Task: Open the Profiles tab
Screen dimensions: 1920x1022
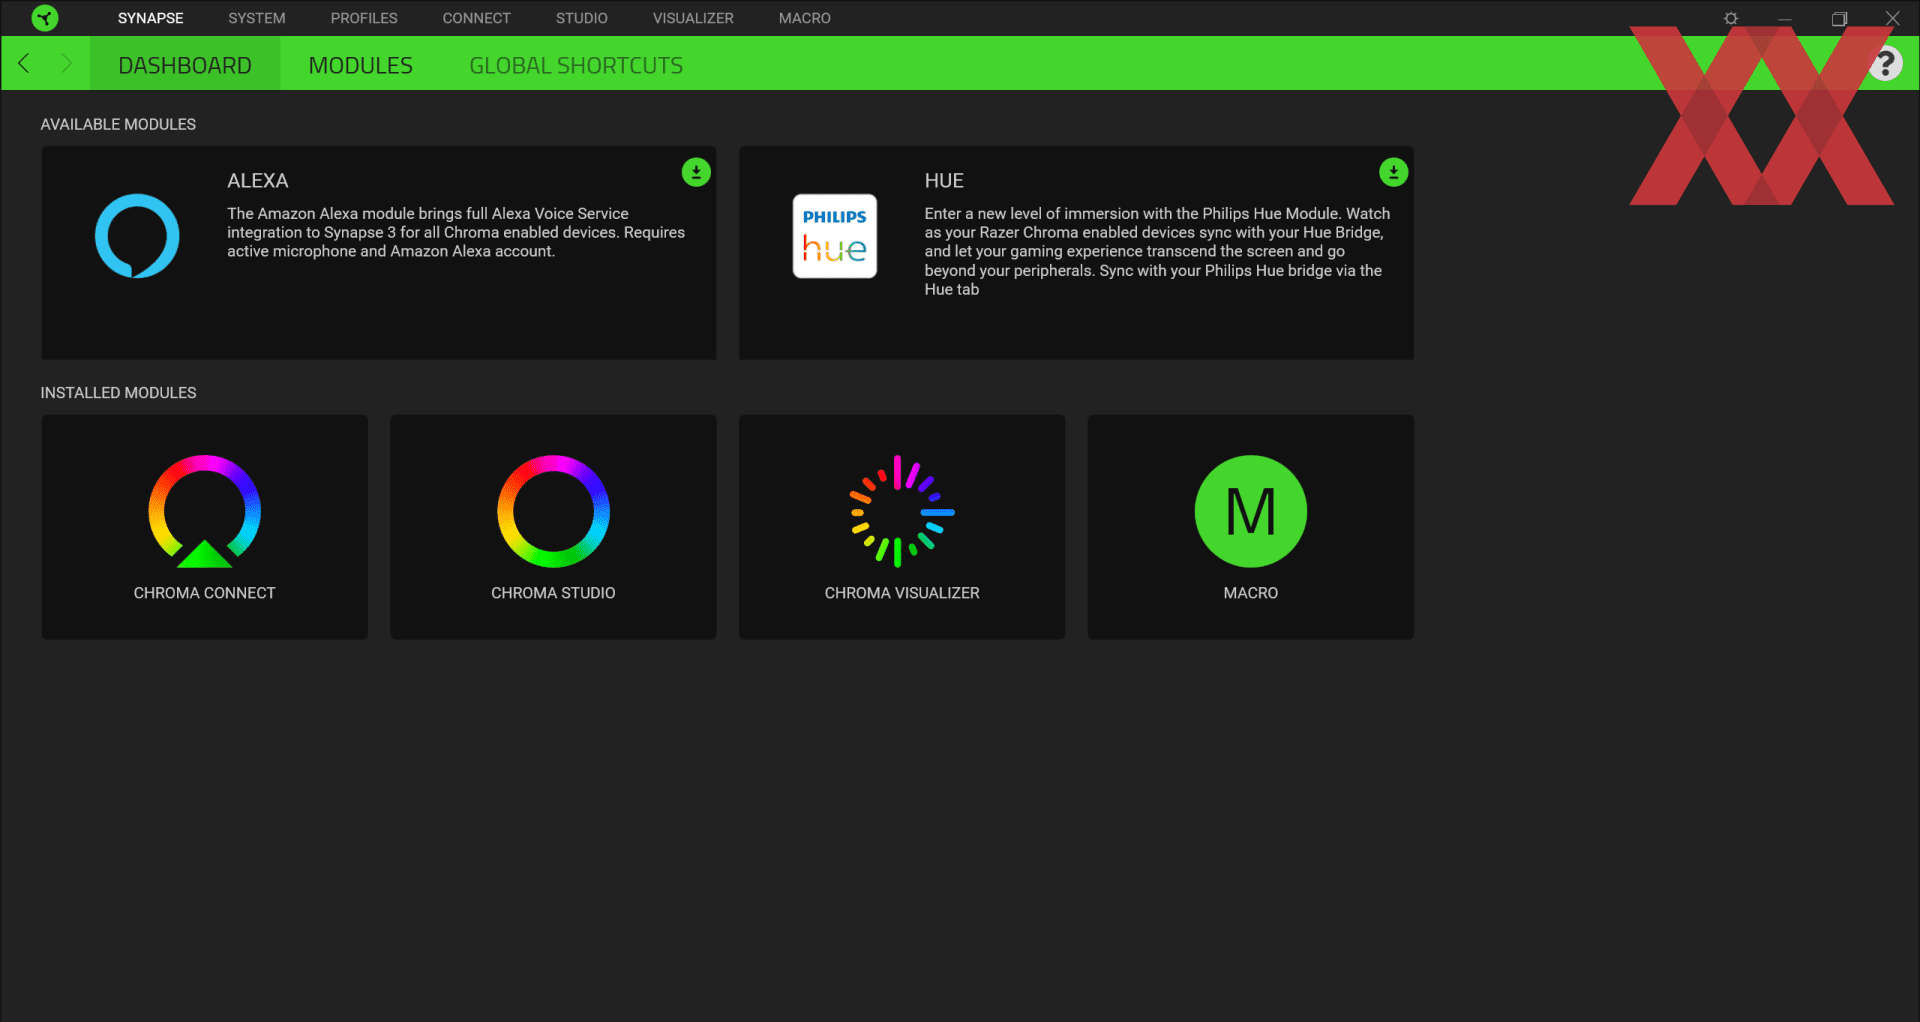Action: (364, 18)
